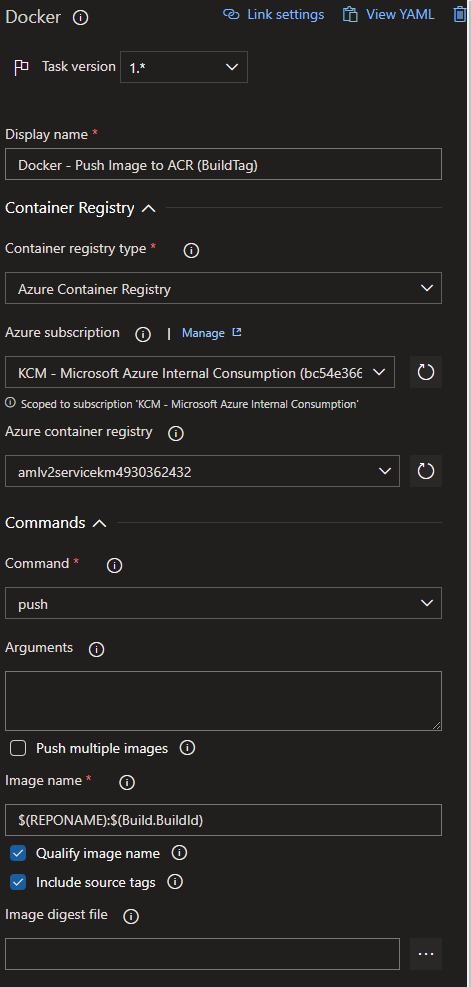Collapse the Commands section
The height and width of the screenshot is (987, 471).
(99, 523)
